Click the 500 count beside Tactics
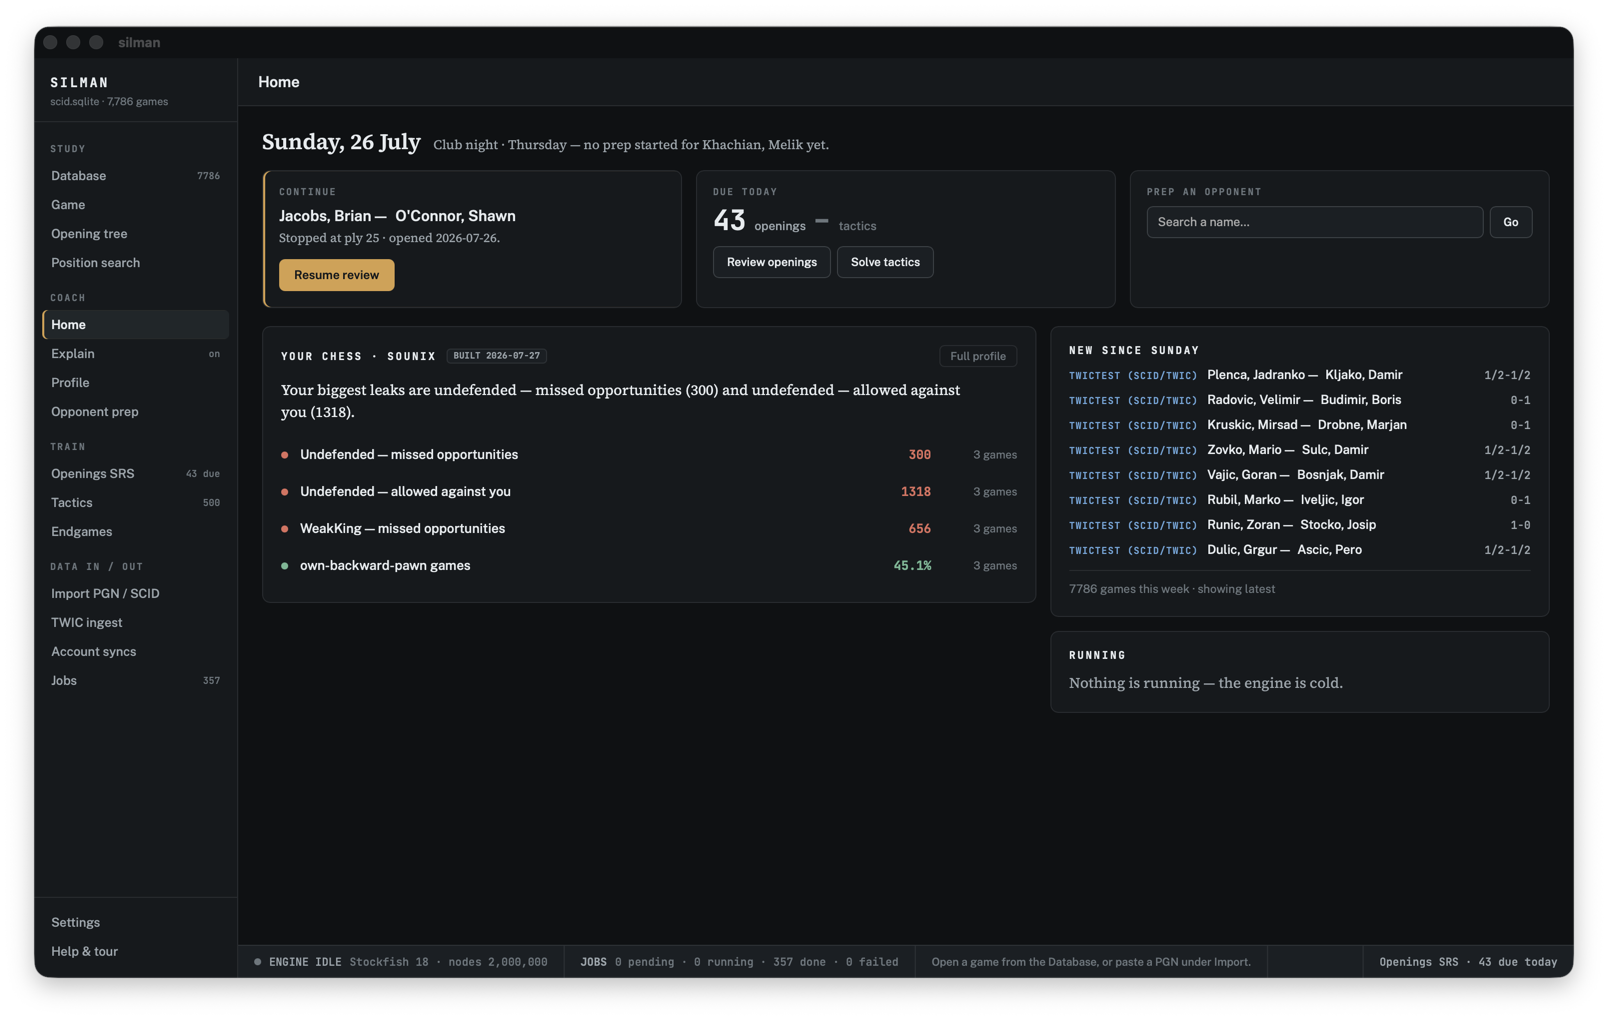The height and width of the screenshot is (1020, 1608). (x=211, y=503)
